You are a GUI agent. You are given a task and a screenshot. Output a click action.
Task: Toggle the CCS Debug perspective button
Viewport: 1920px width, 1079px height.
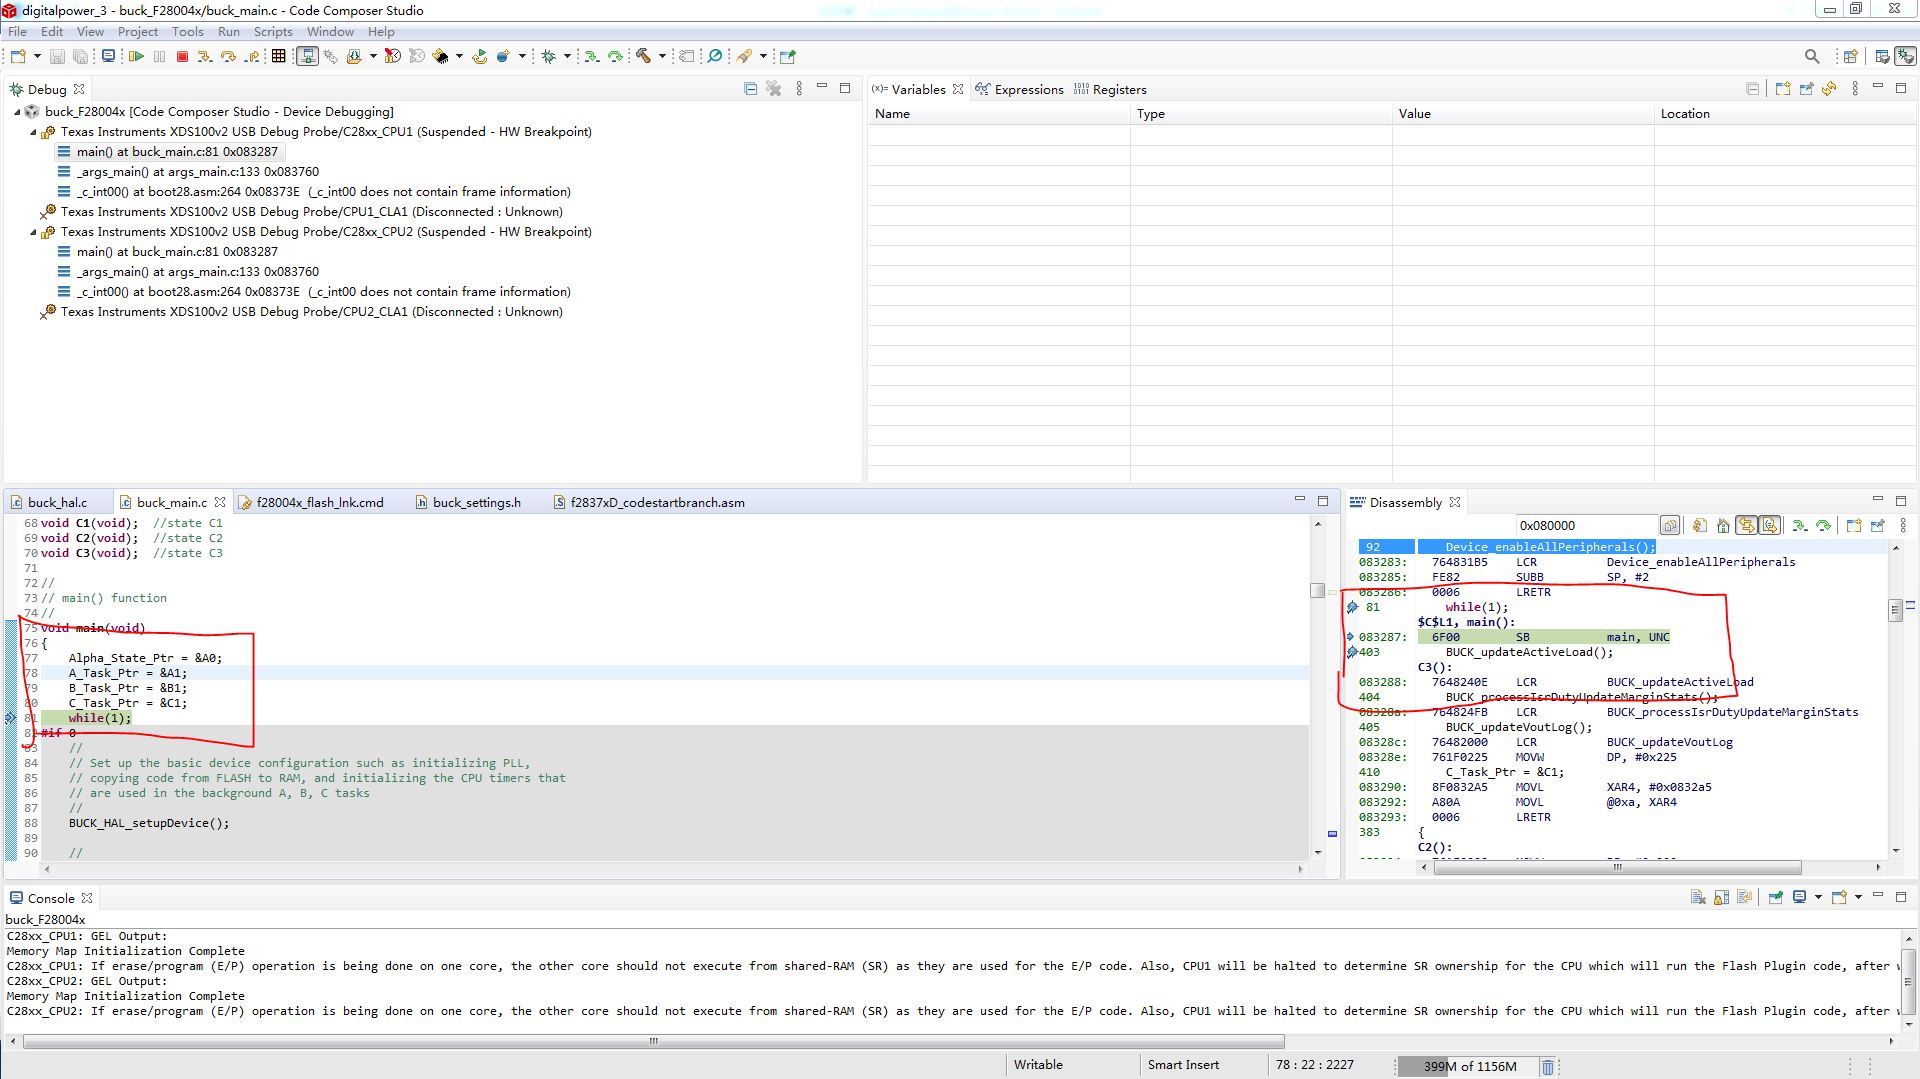(x=1906, y=57)
